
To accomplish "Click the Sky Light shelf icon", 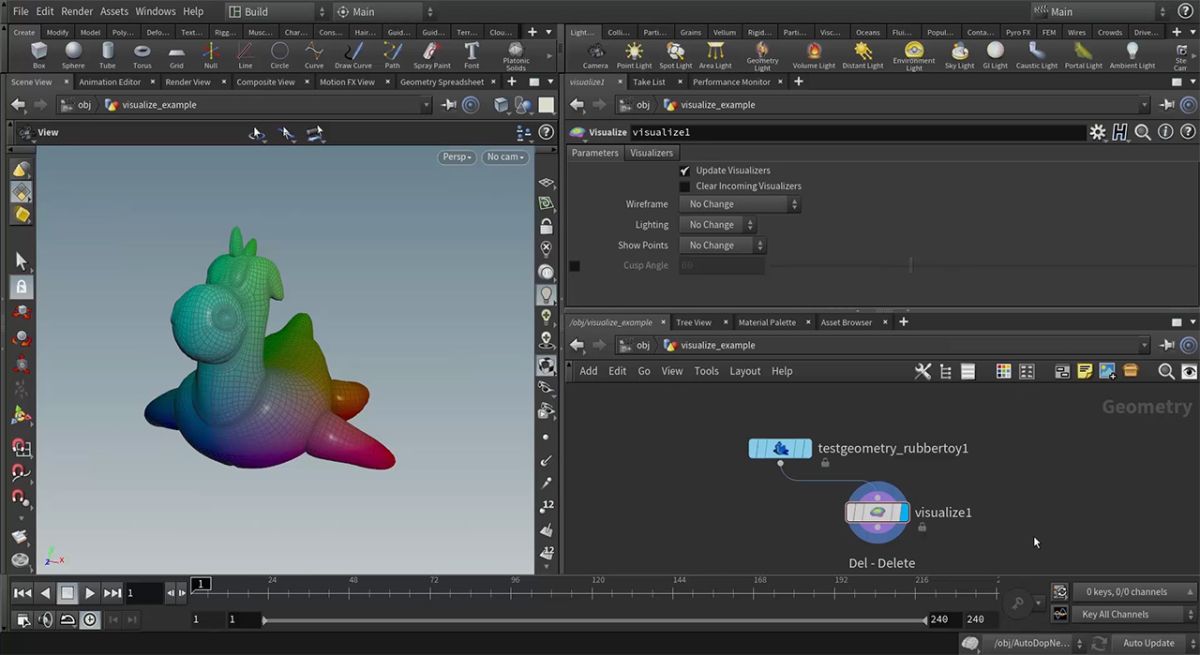I will coord(959,54).
